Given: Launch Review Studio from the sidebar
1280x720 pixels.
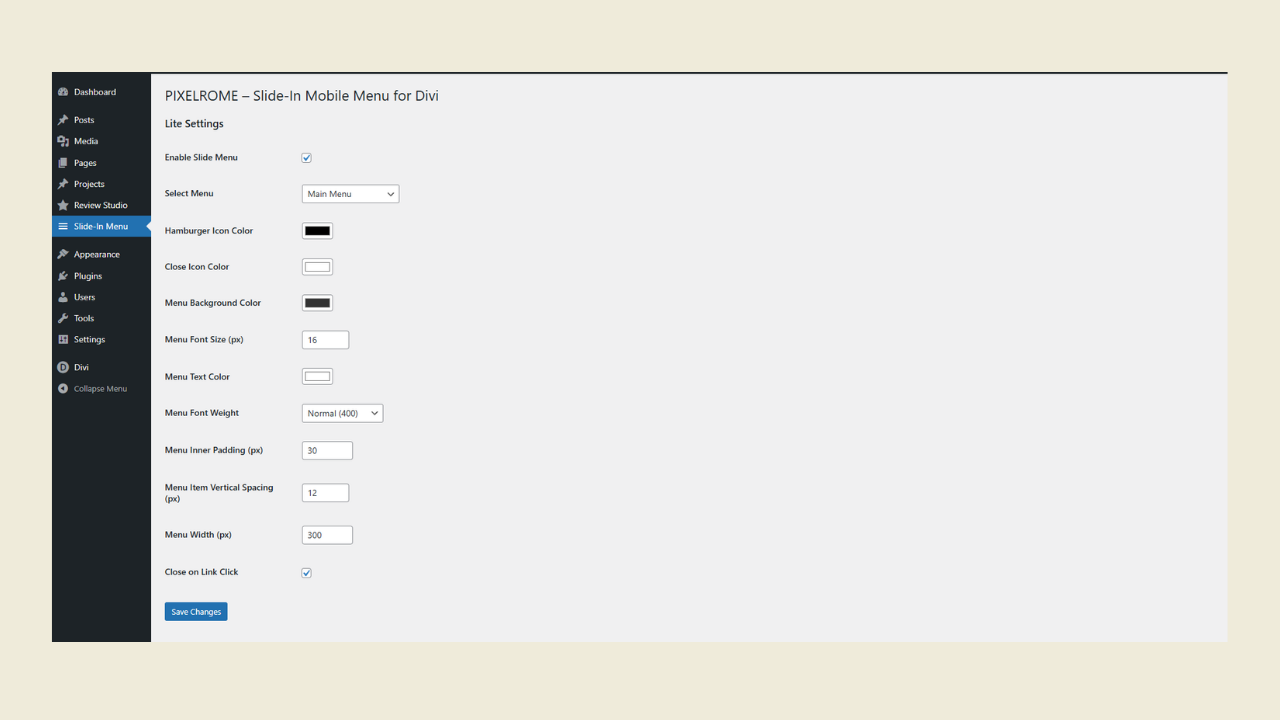Looking at the screenshot, I should pos(65,205).
